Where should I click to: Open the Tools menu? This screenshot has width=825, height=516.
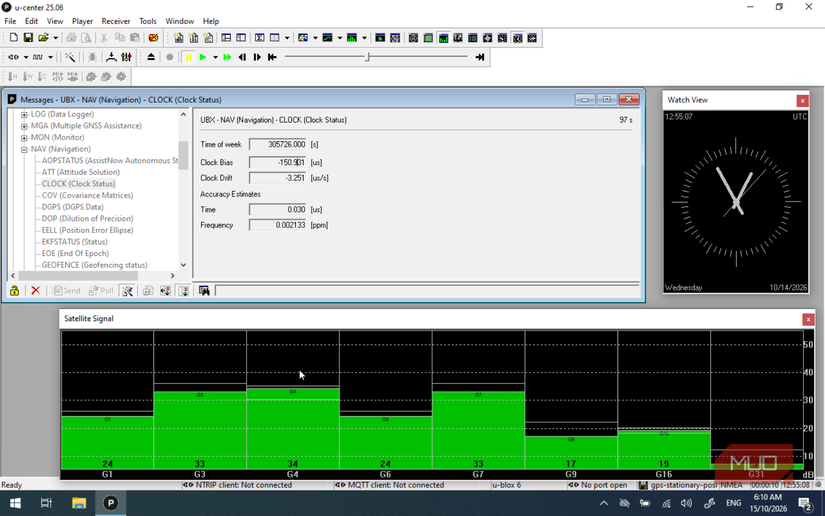tap(148, 21)
